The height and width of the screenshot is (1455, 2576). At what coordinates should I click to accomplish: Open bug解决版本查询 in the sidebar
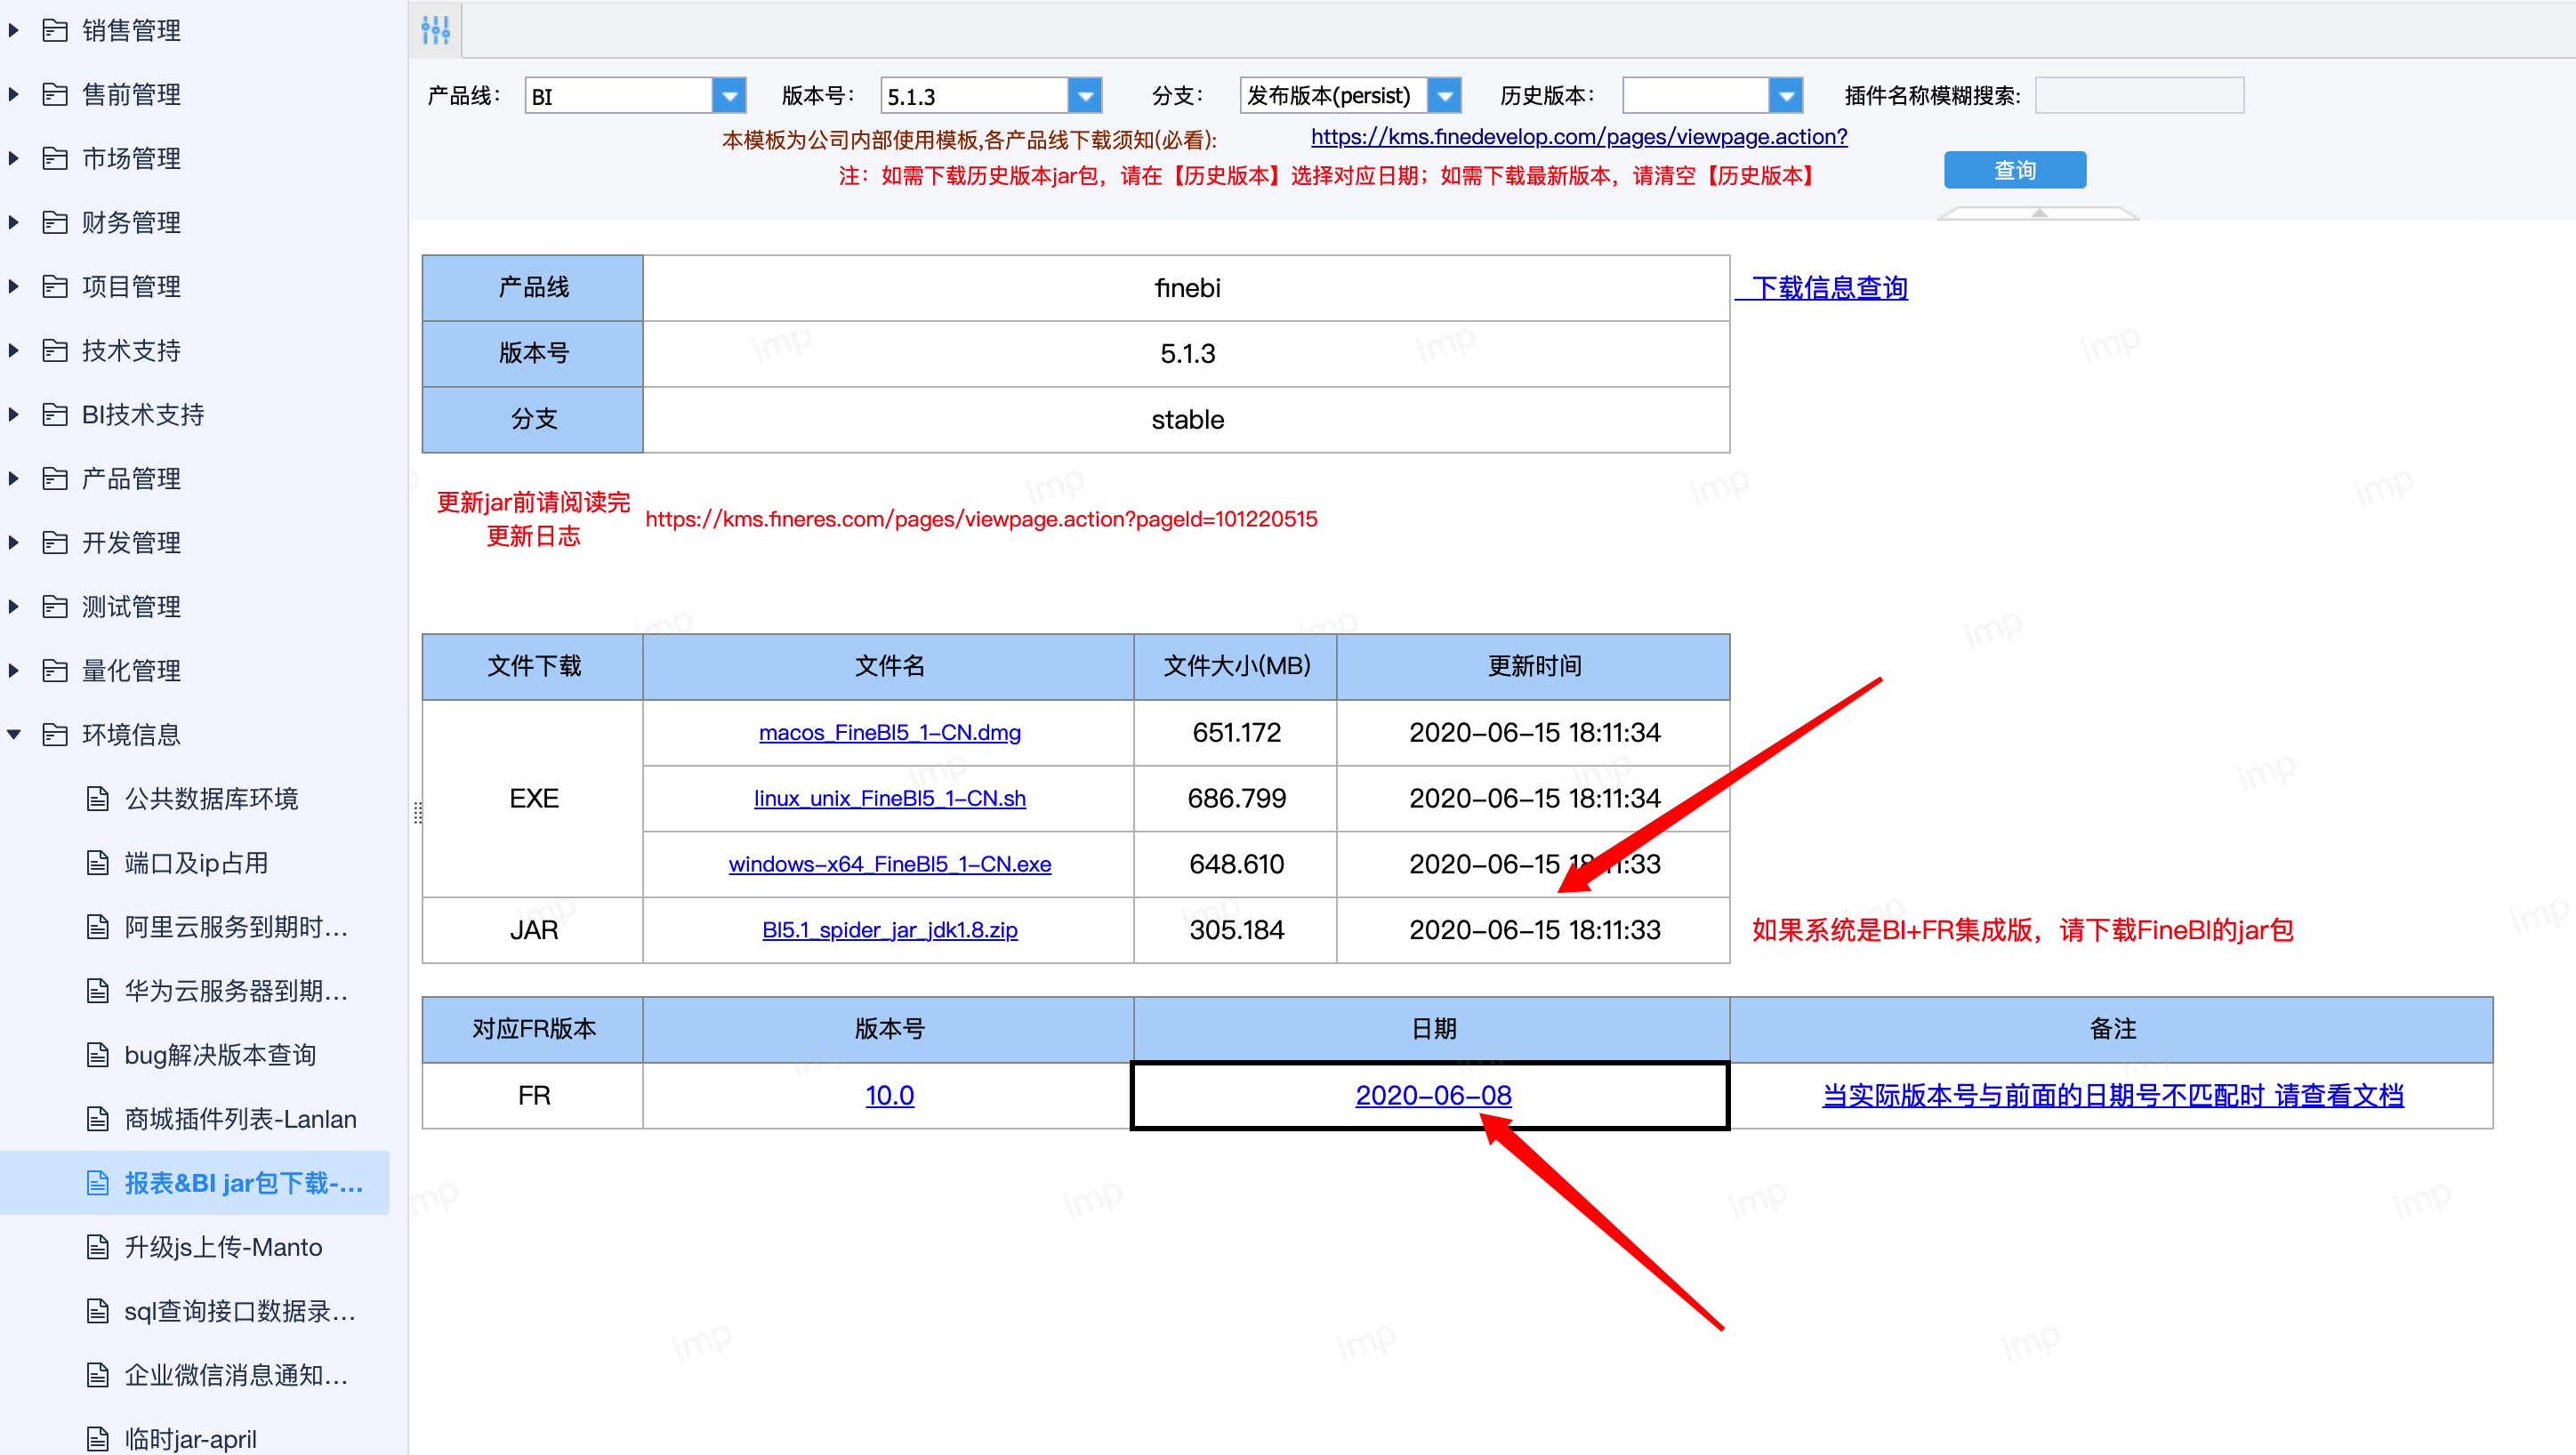[220, 1054]
